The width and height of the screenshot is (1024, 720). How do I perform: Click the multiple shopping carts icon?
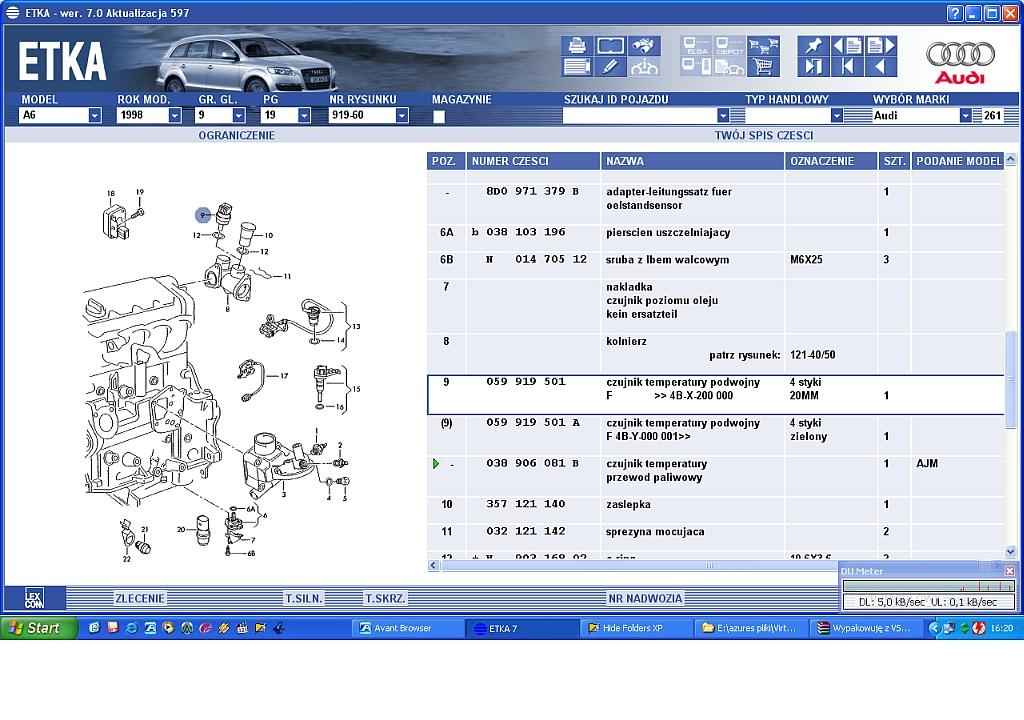[x=763, y=46]
